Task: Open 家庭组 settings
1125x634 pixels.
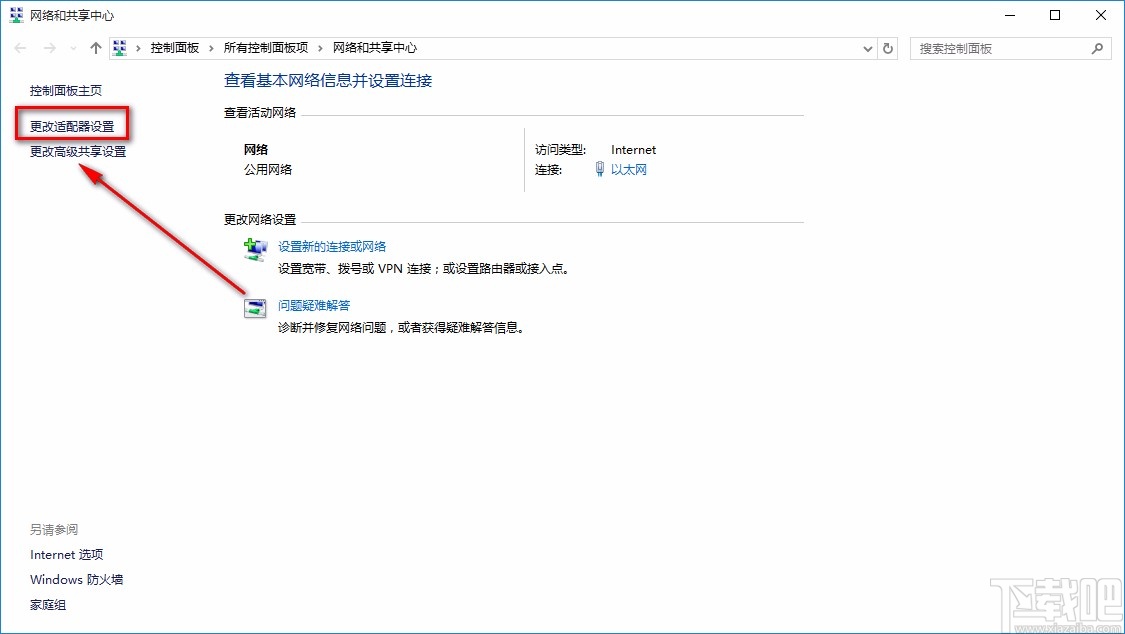Action: (x=47, y=604)
